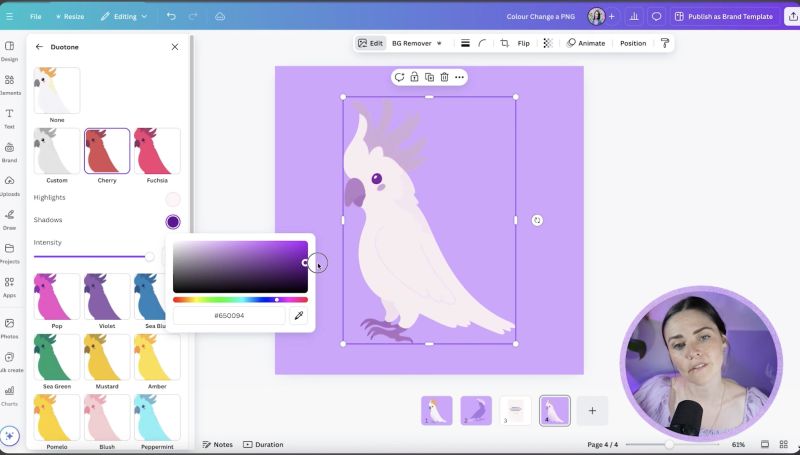Select the None duotone preset
Image resolution: width=800 pixels, height=455 pixels.
tap(57, 90)
